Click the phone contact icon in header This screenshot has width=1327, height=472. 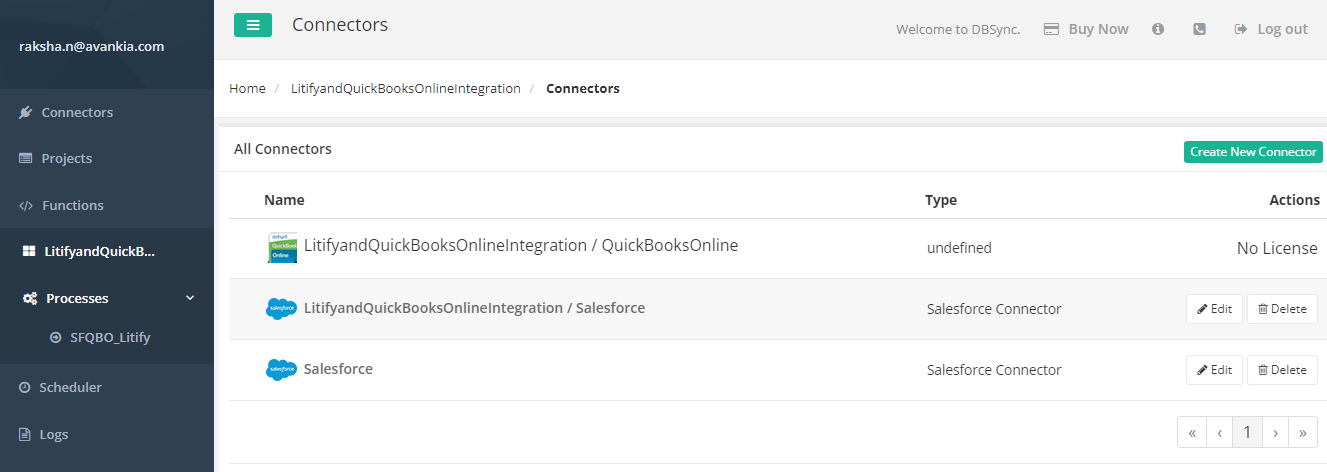1199,29
